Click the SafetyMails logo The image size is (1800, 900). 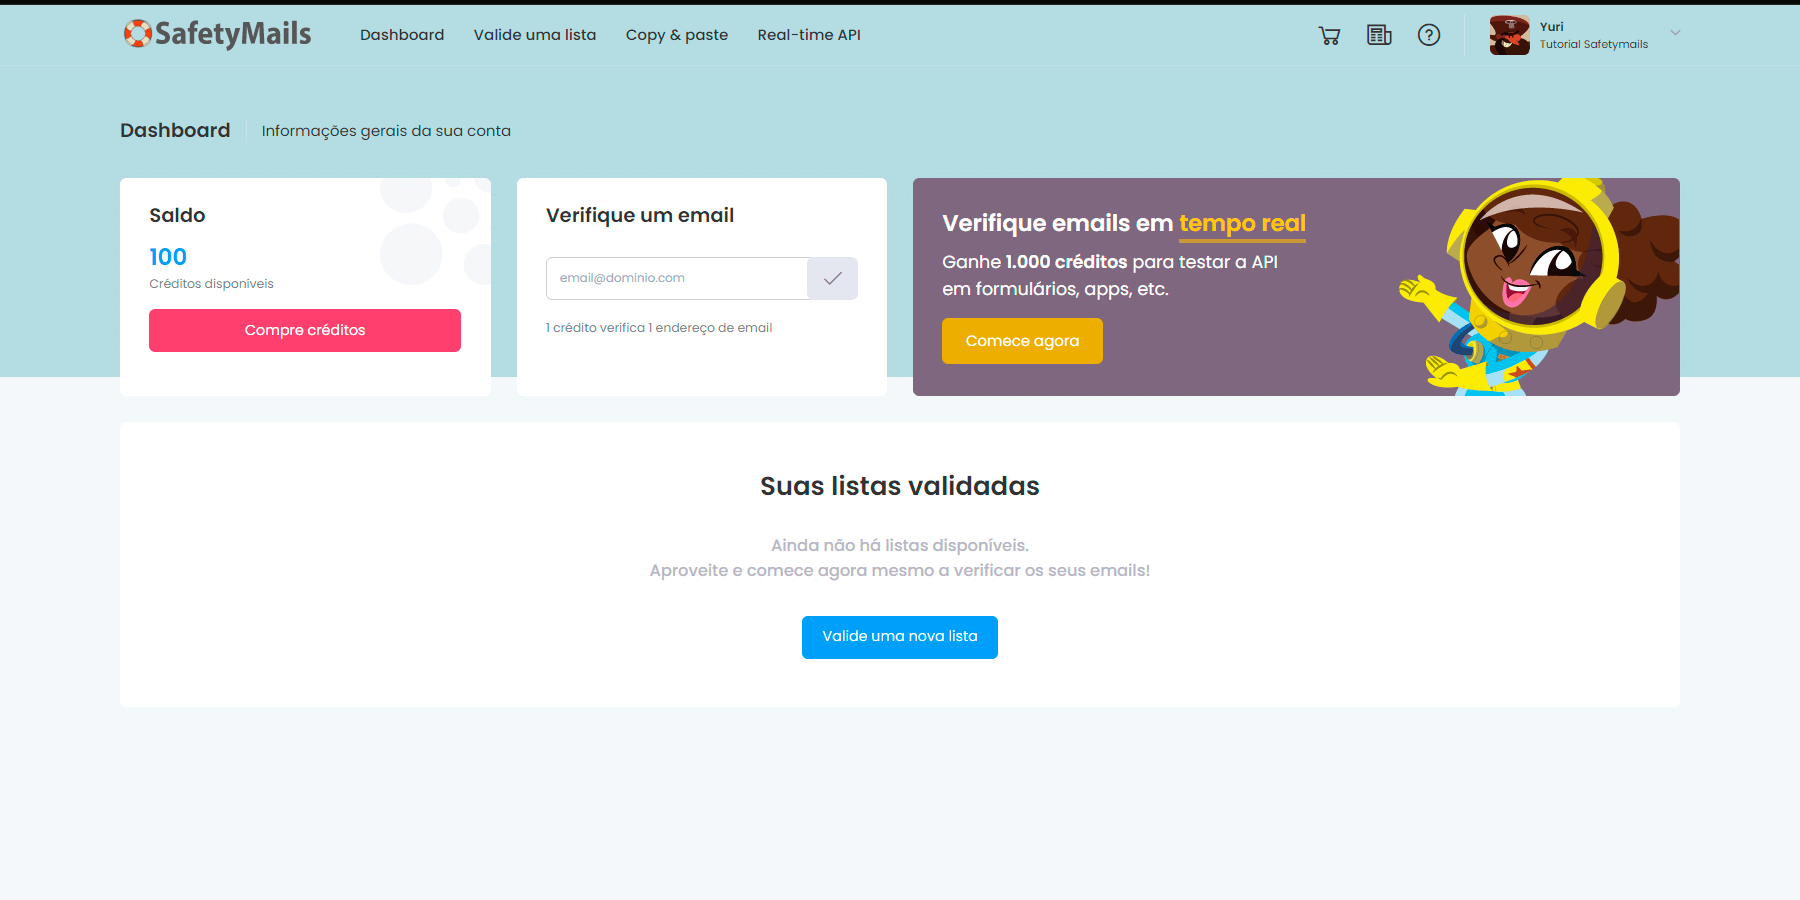217,34
